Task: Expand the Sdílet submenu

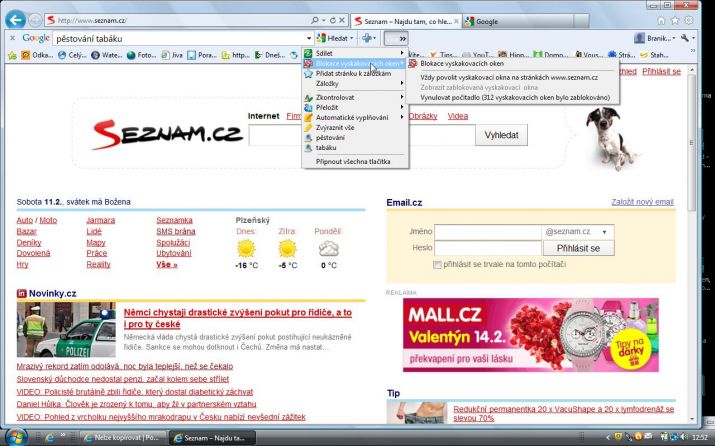Action: click(x=355, y=53)
